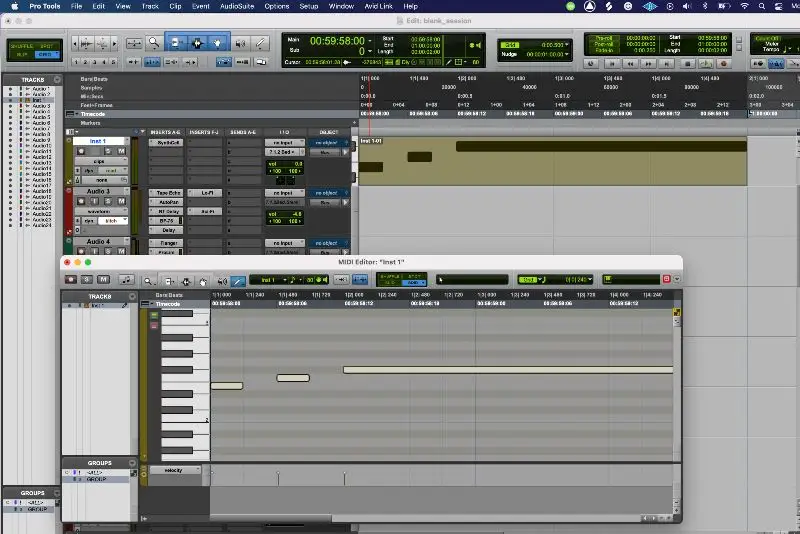Click the long MIDI note in MIDI Editor
This screenshot has height=534, width=800.
[508, 370]
